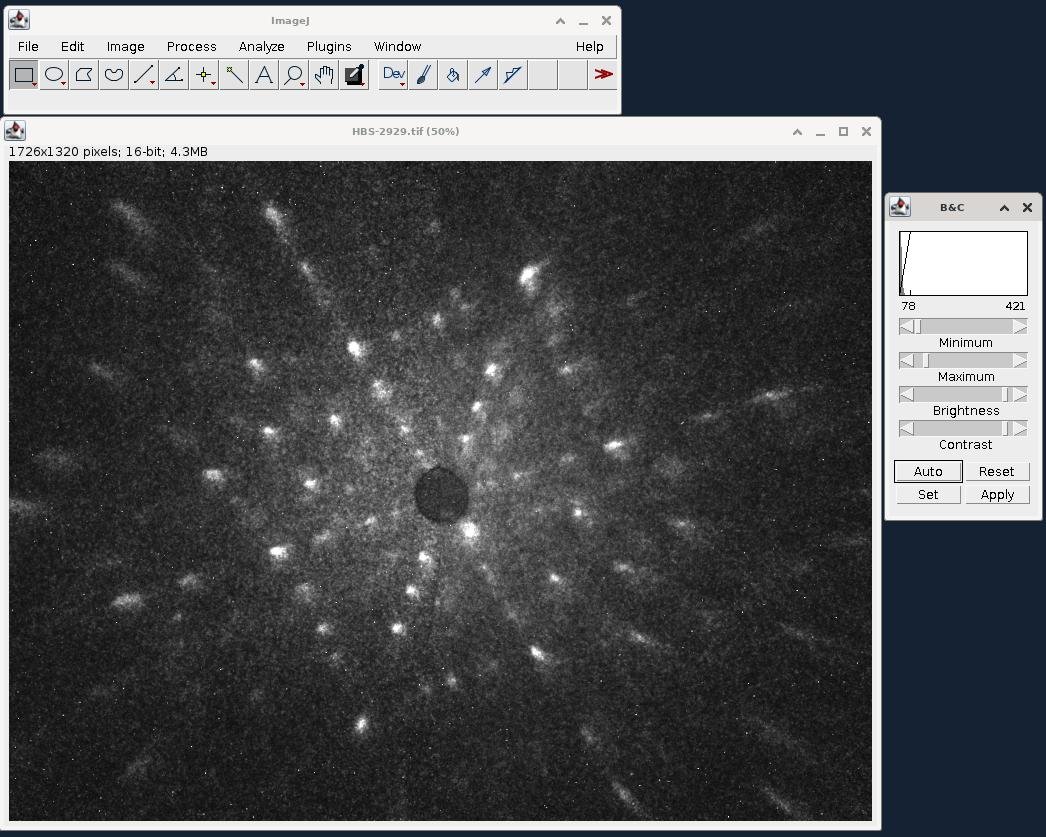Select the Rectangle selection tool
The image size is (1046, 837).
(x=24, y=75)
